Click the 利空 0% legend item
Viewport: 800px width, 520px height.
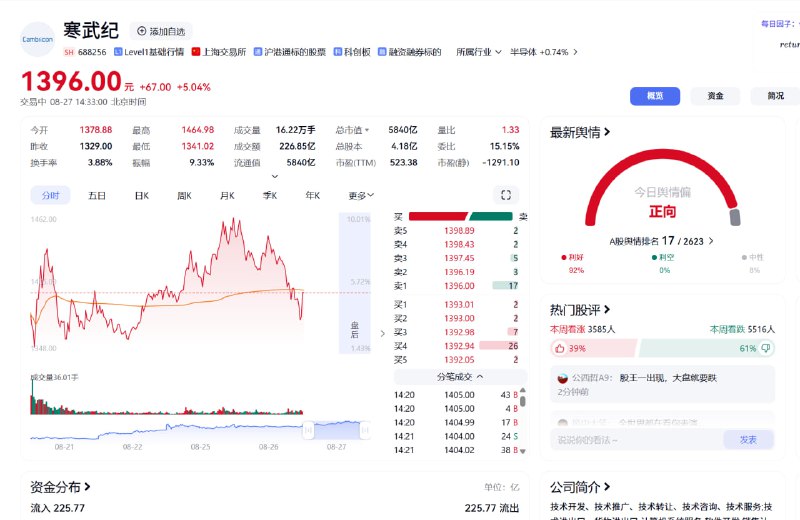[x=663, y=264]
